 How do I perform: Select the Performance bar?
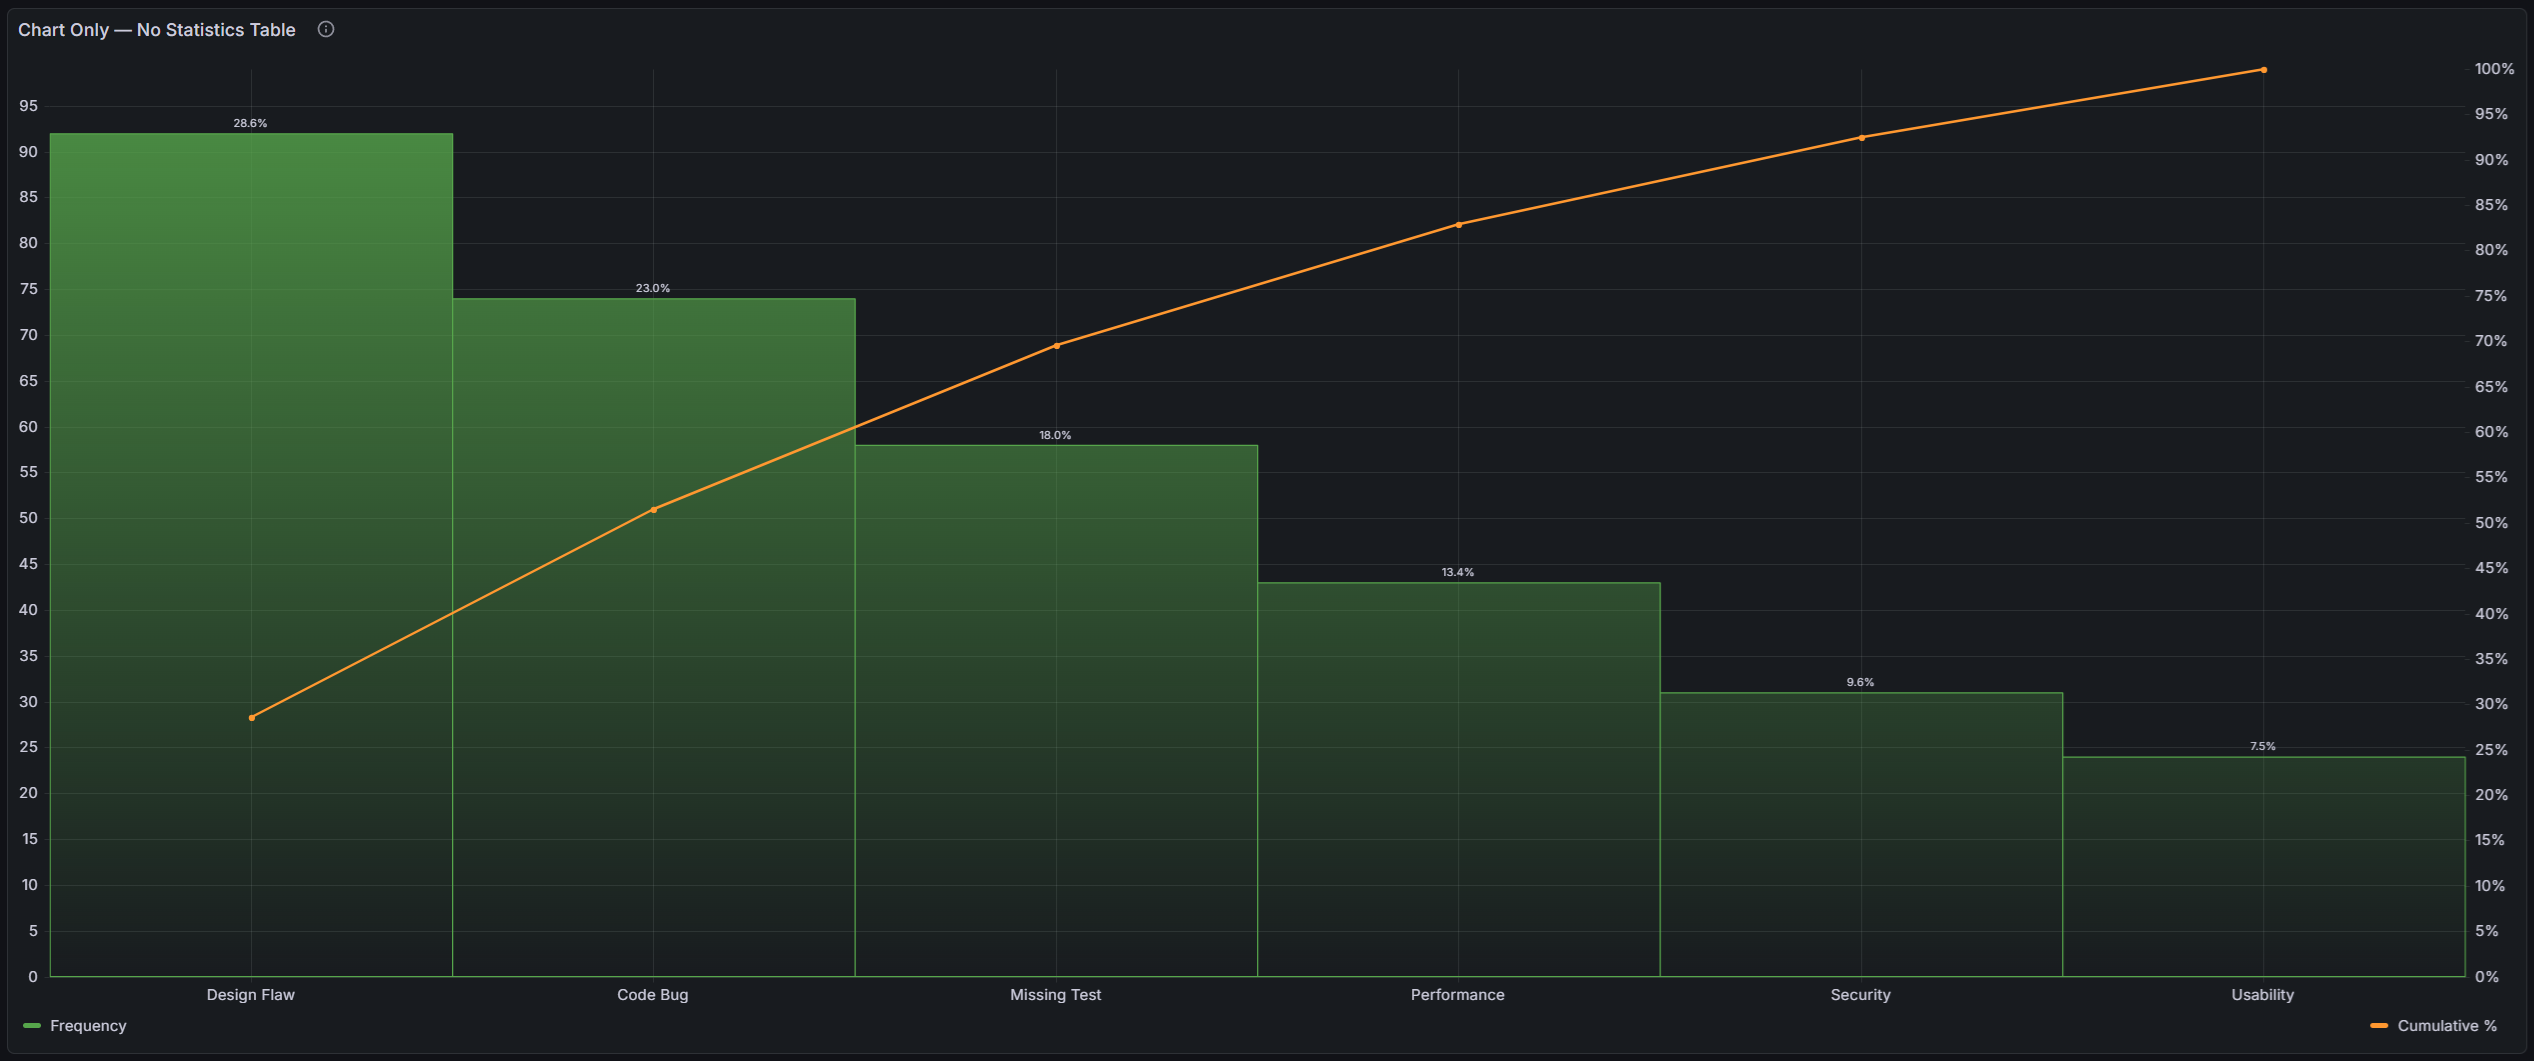coord(1459,780)
